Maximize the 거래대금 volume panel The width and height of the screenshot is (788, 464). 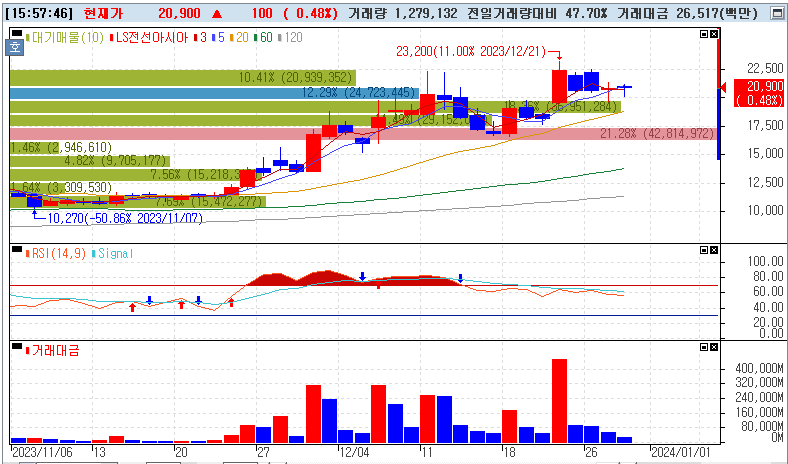tap(704, 347)
